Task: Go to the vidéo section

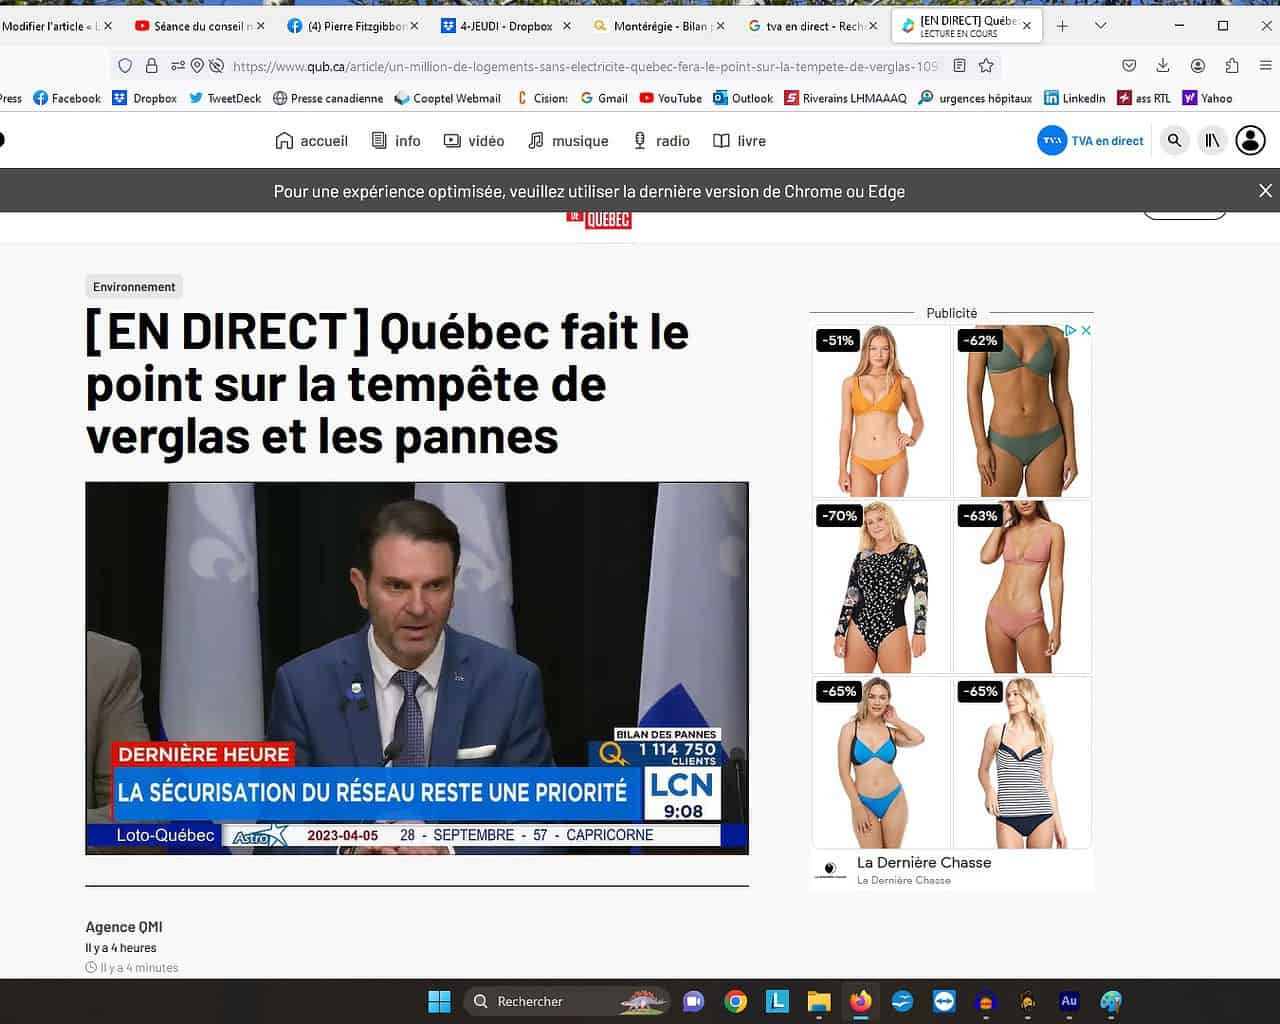Action: [x=474, y=141]
